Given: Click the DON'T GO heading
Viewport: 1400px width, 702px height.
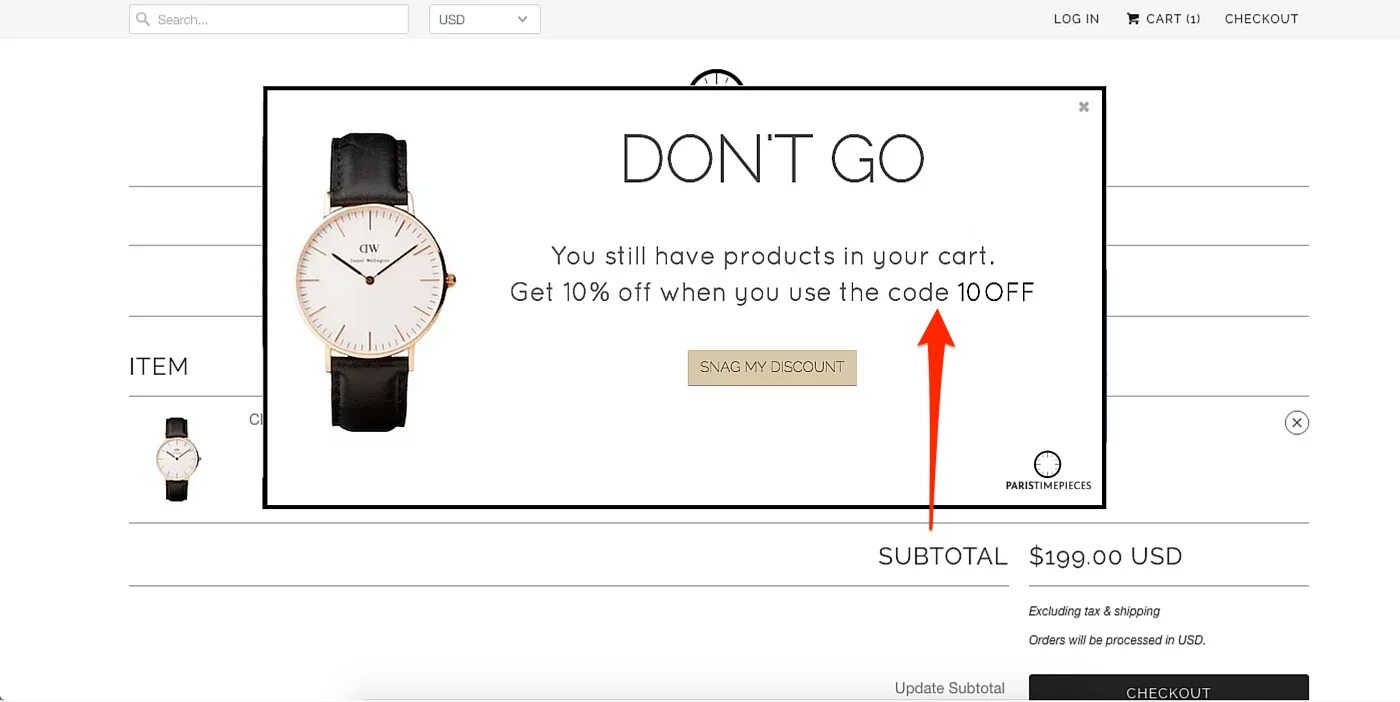Looking at the screenshot, I should 773,158.
